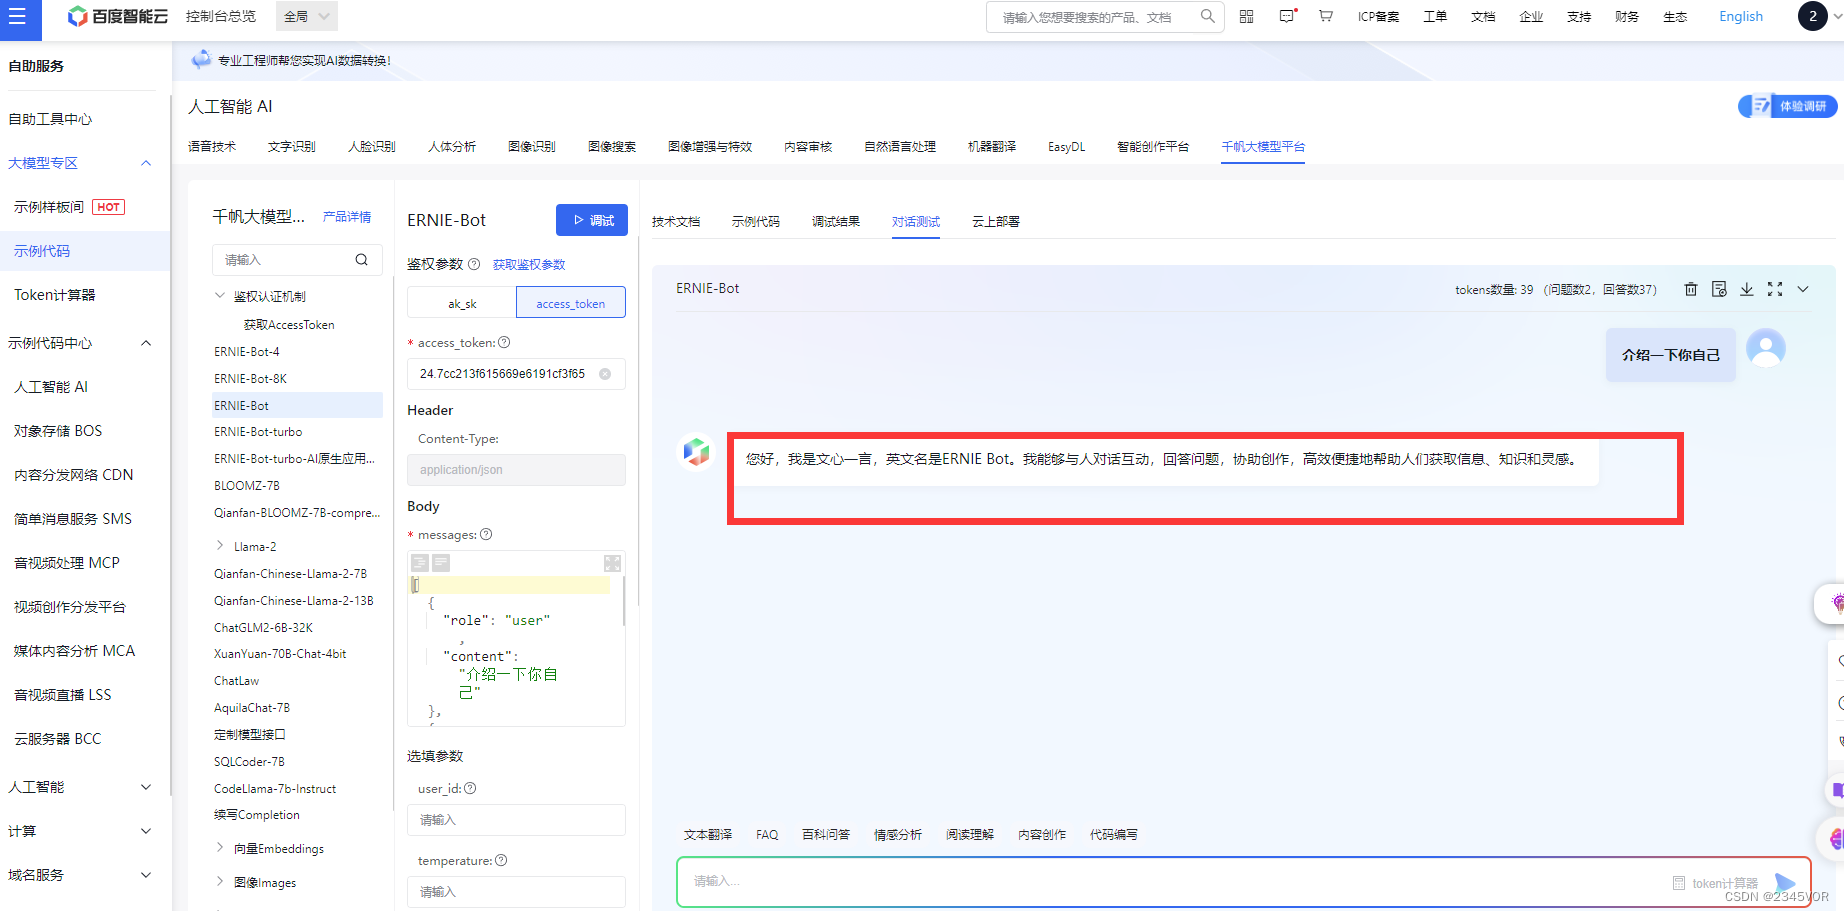Image resolution: width=1844 pixels, height=911 pixels.
Task: Open the 文字识别 category tab
Action: point(292,147)
